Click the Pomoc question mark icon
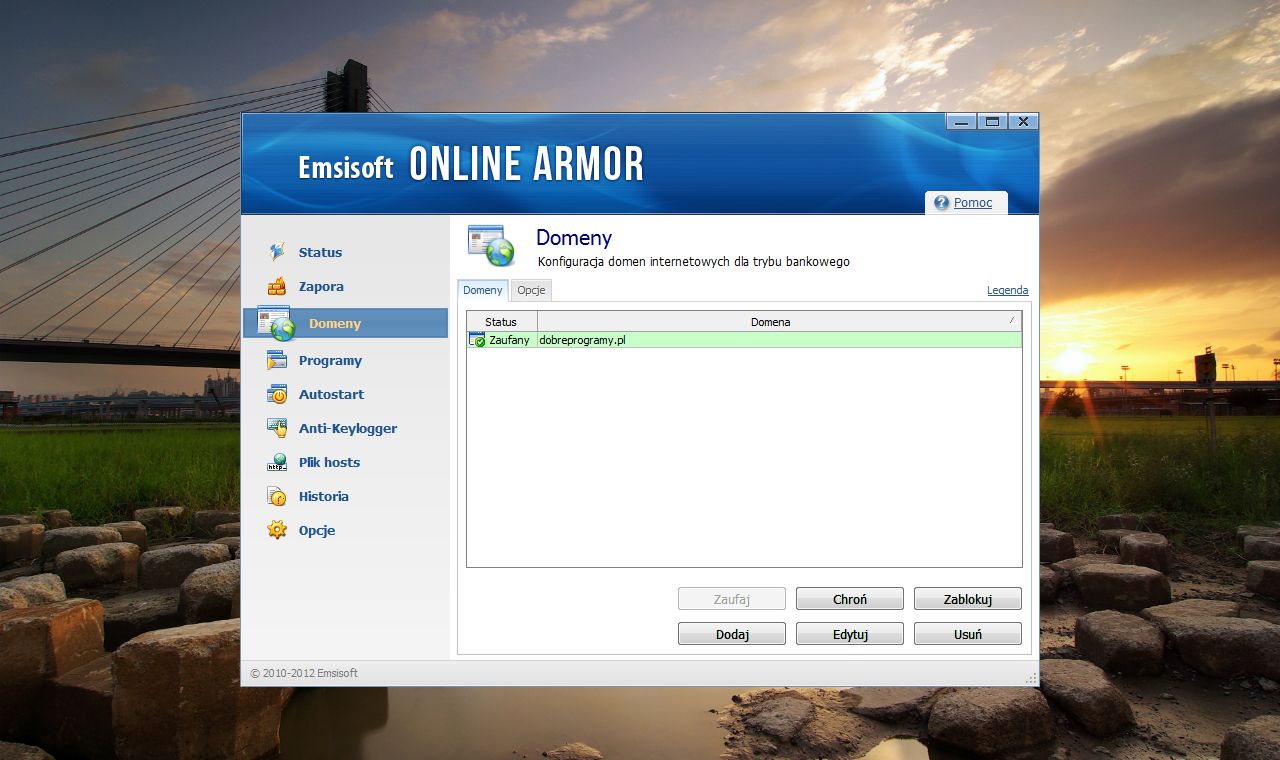 point(941,203)
